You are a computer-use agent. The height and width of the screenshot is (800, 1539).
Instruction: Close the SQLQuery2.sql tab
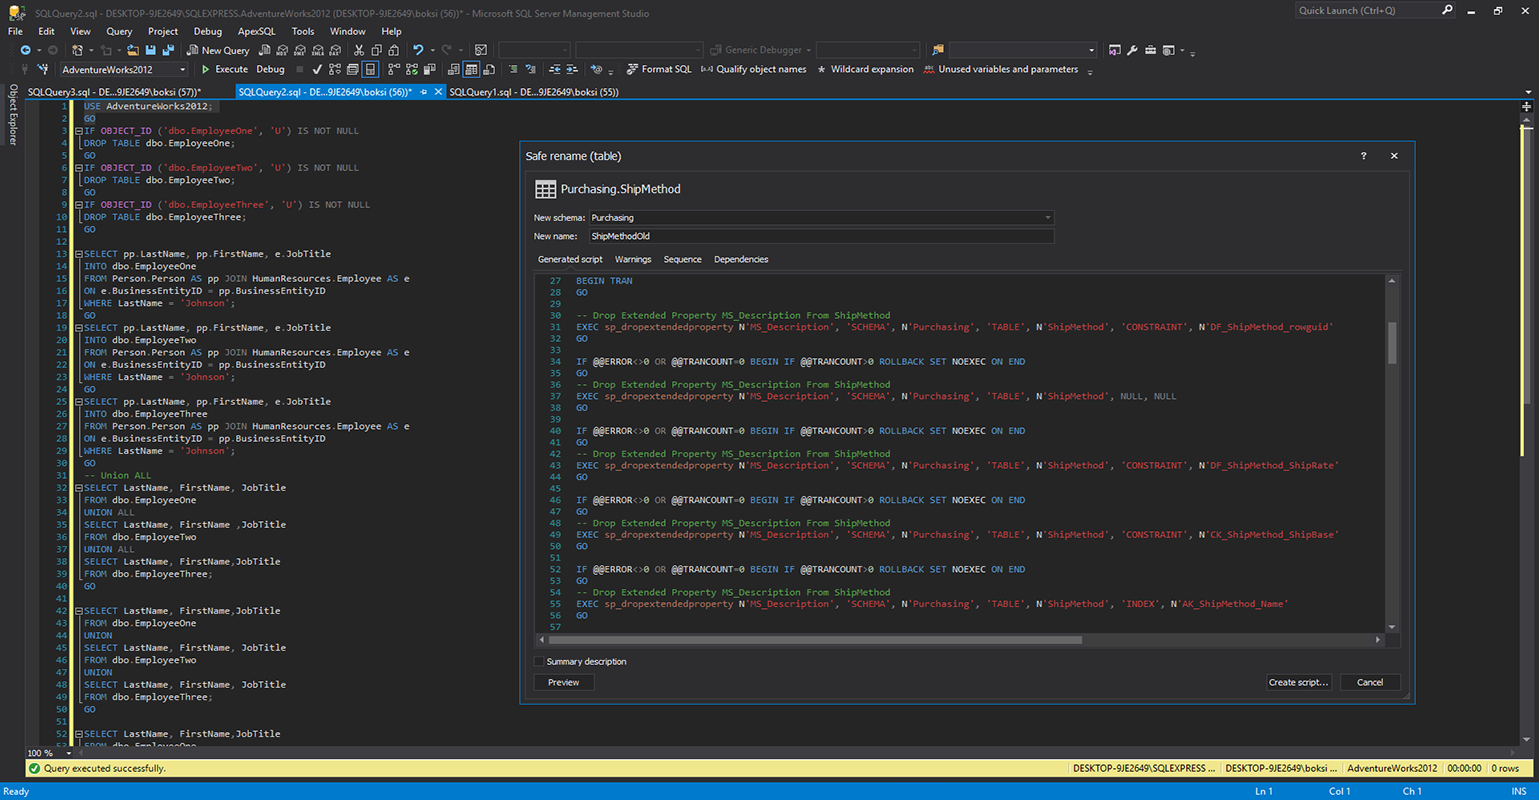(438, 92)
